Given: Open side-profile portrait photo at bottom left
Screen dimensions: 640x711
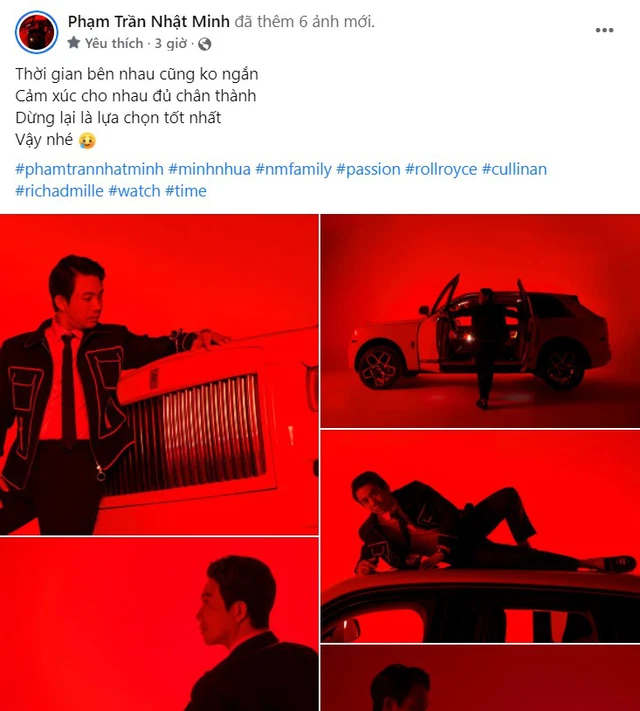Looking at the screenshot, I should 159,624.
